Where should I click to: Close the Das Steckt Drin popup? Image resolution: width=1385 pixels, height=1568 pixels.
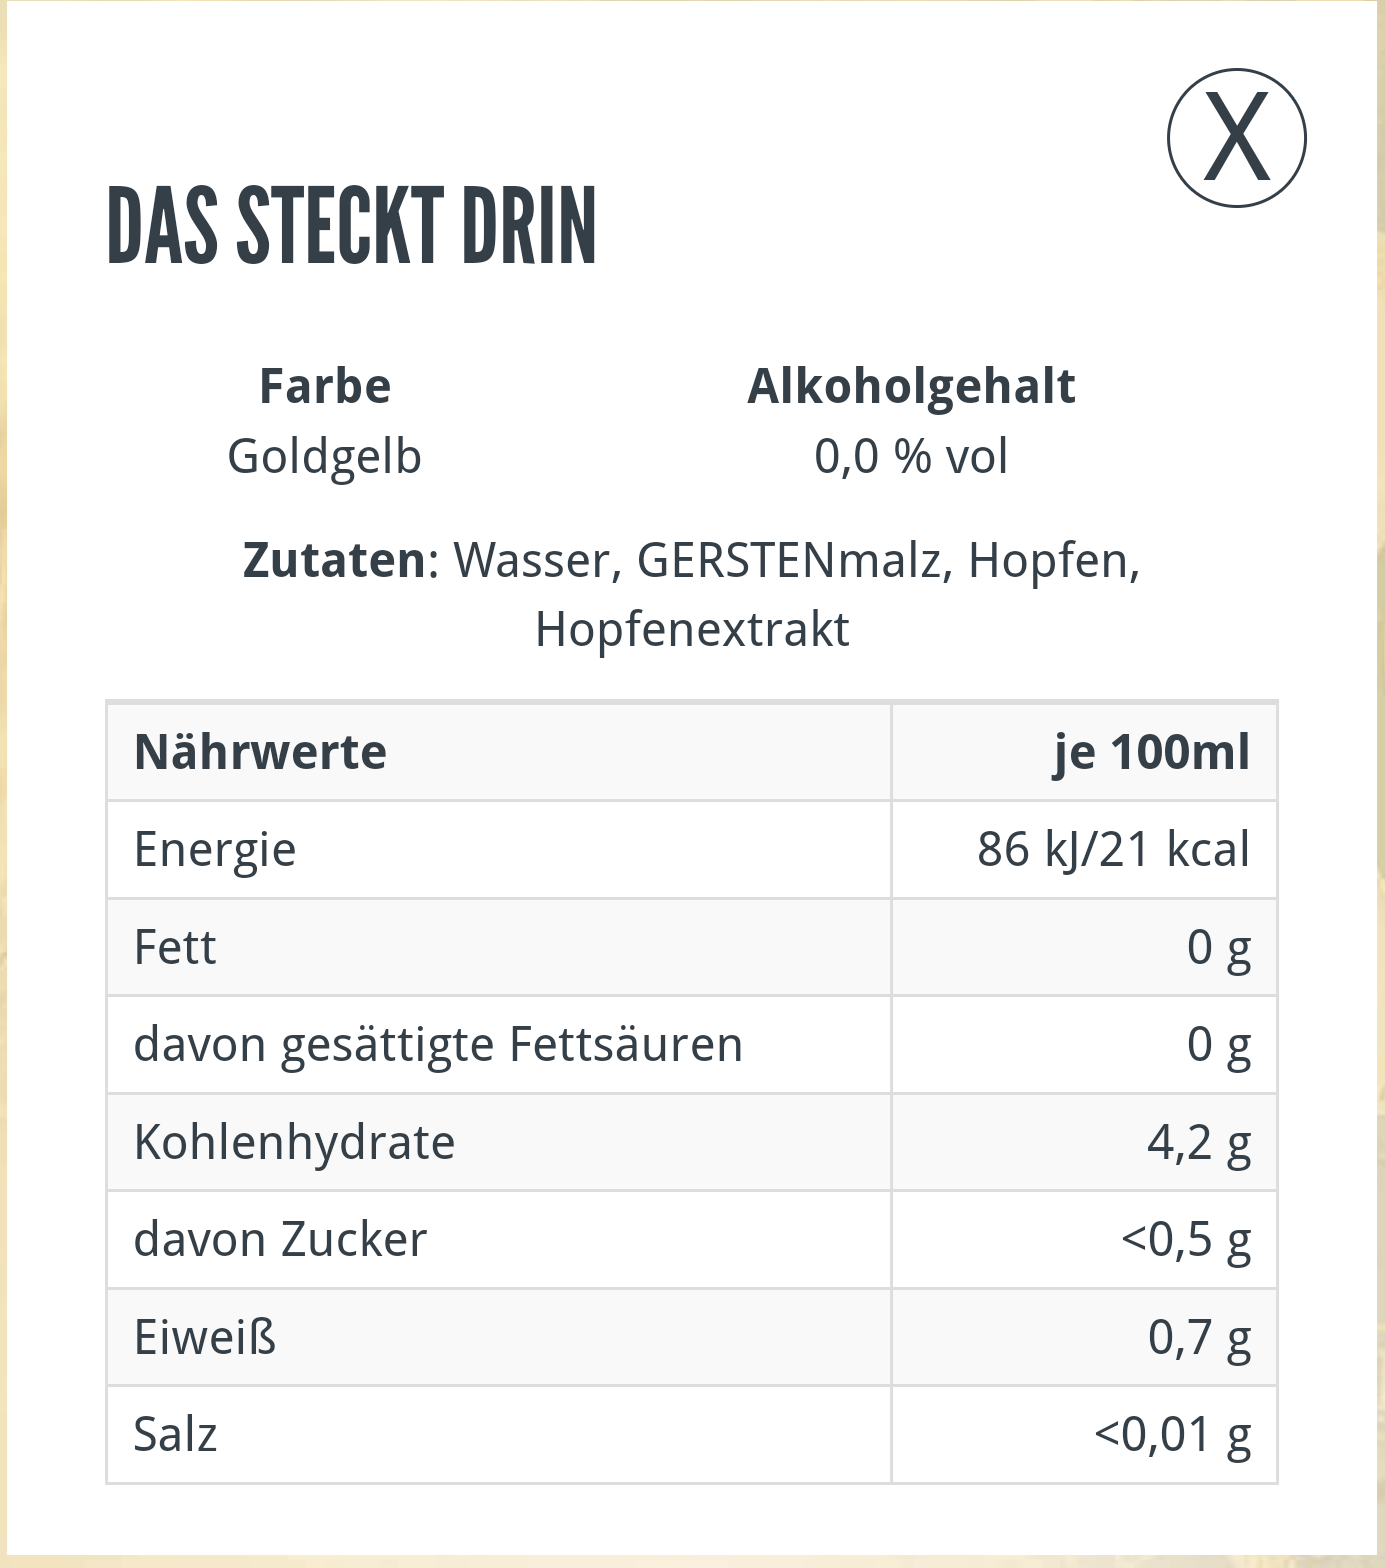tap(1236, 138)
